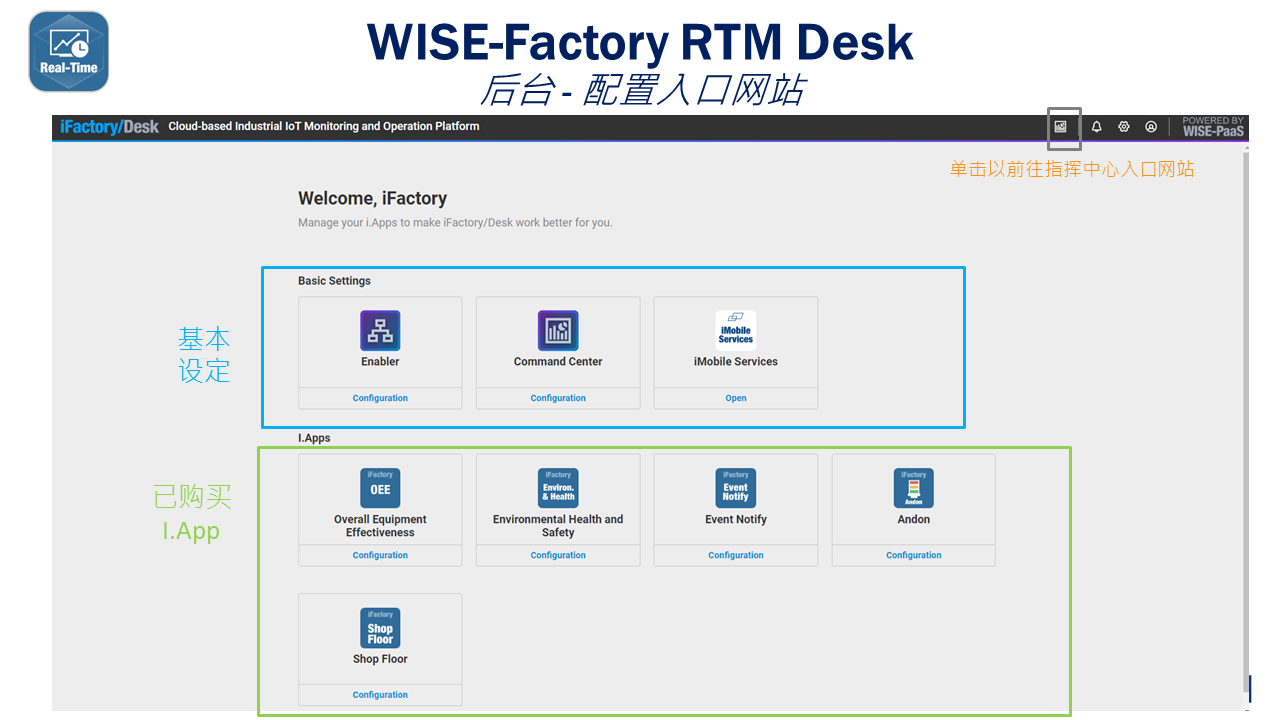Viewport: 1280px width, 720px height.
Task: Click the Command Center card title
Action: pyautogui.click(x=558, y=362)
